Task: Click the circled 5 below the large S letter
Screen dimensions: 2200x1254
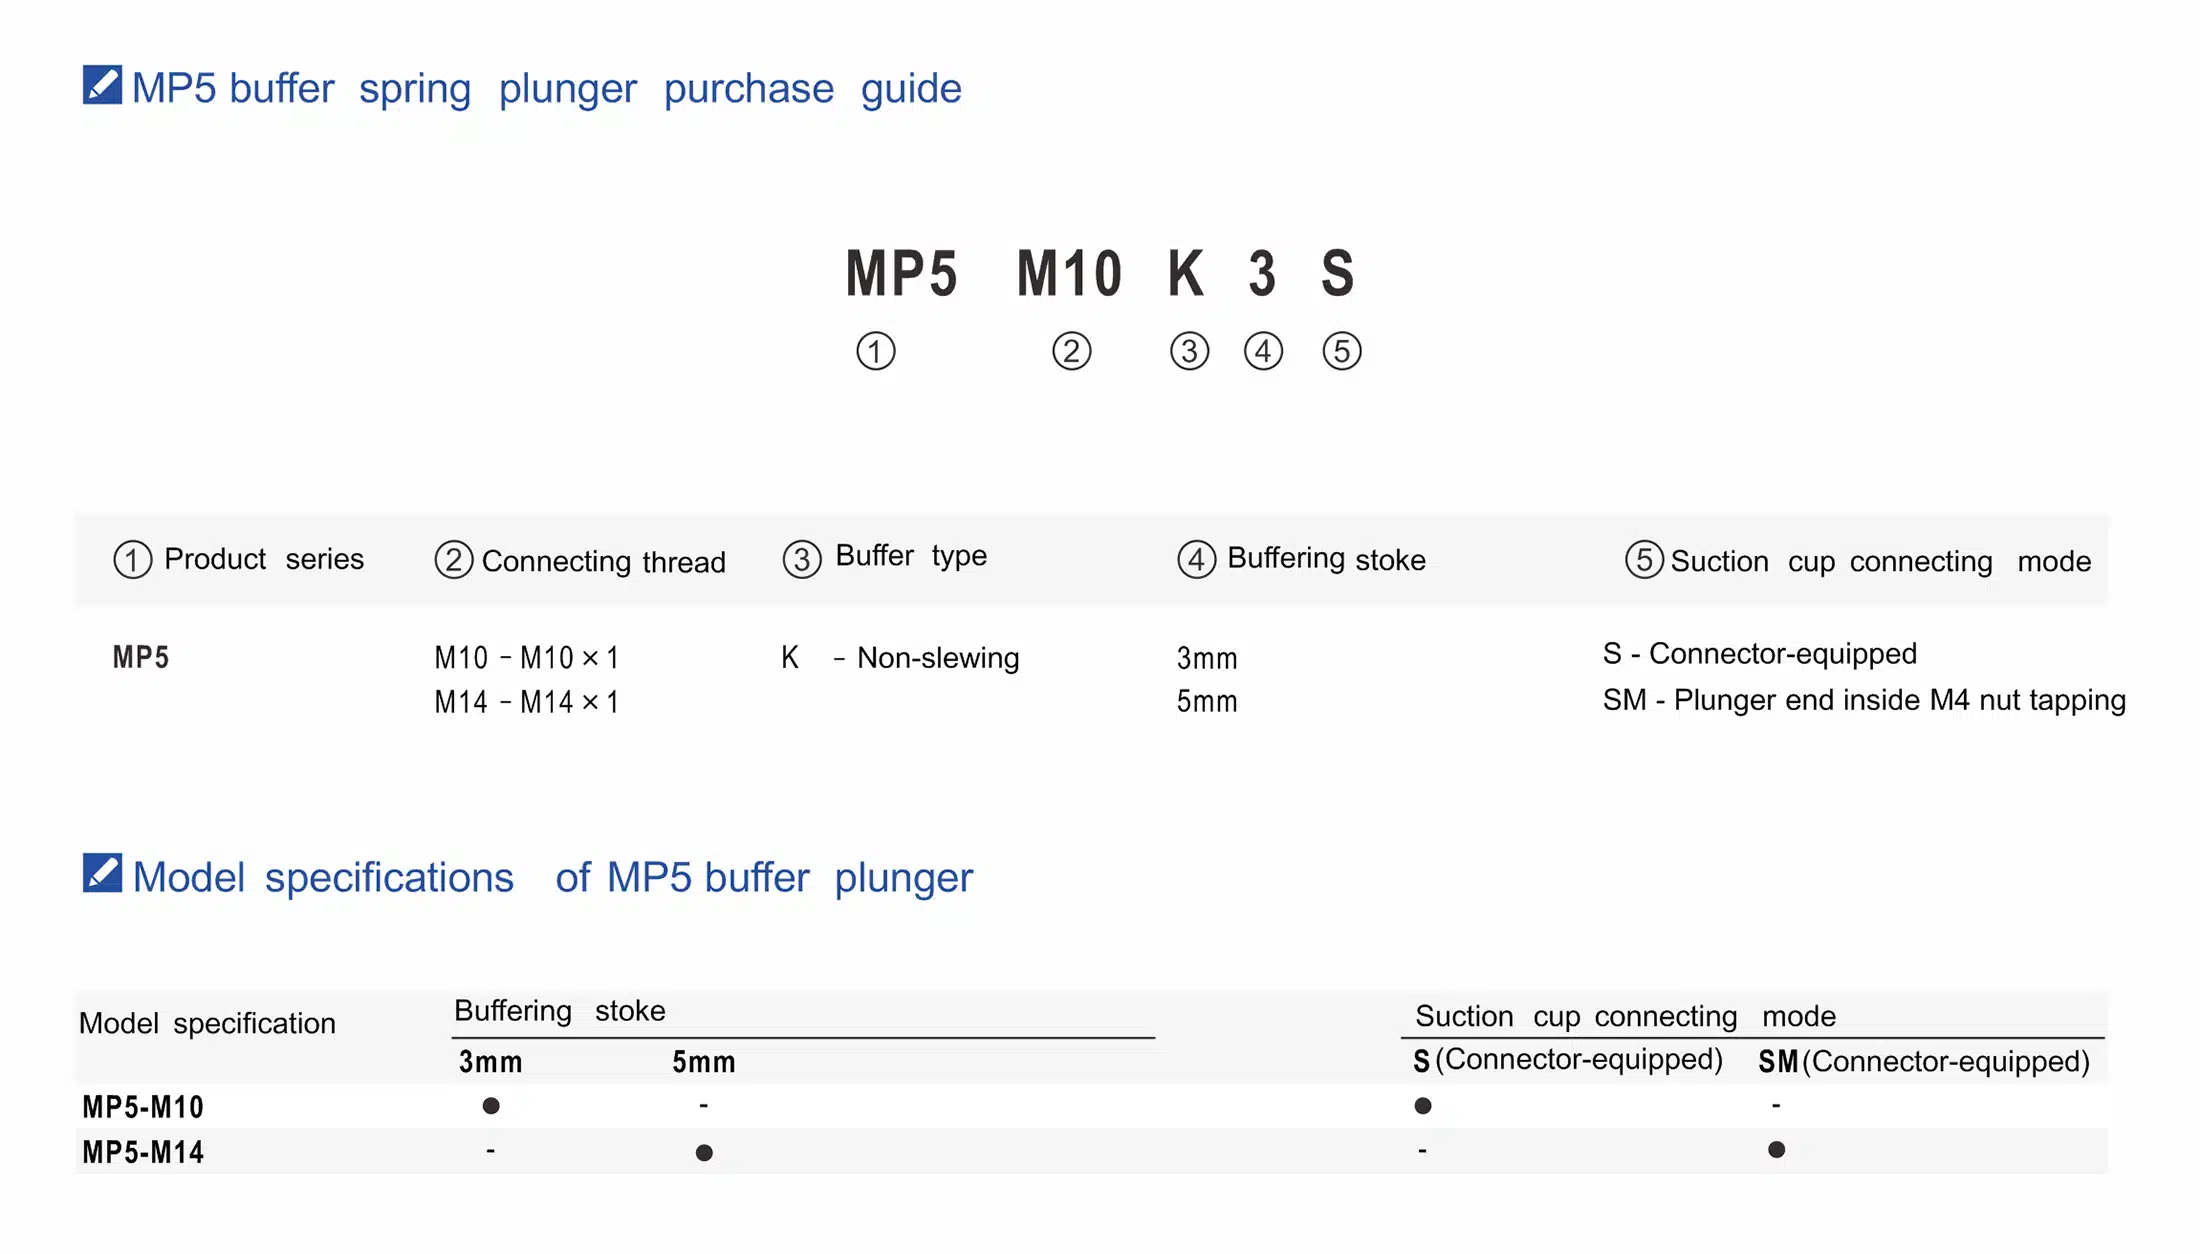Action: [x=1341, y=351]
